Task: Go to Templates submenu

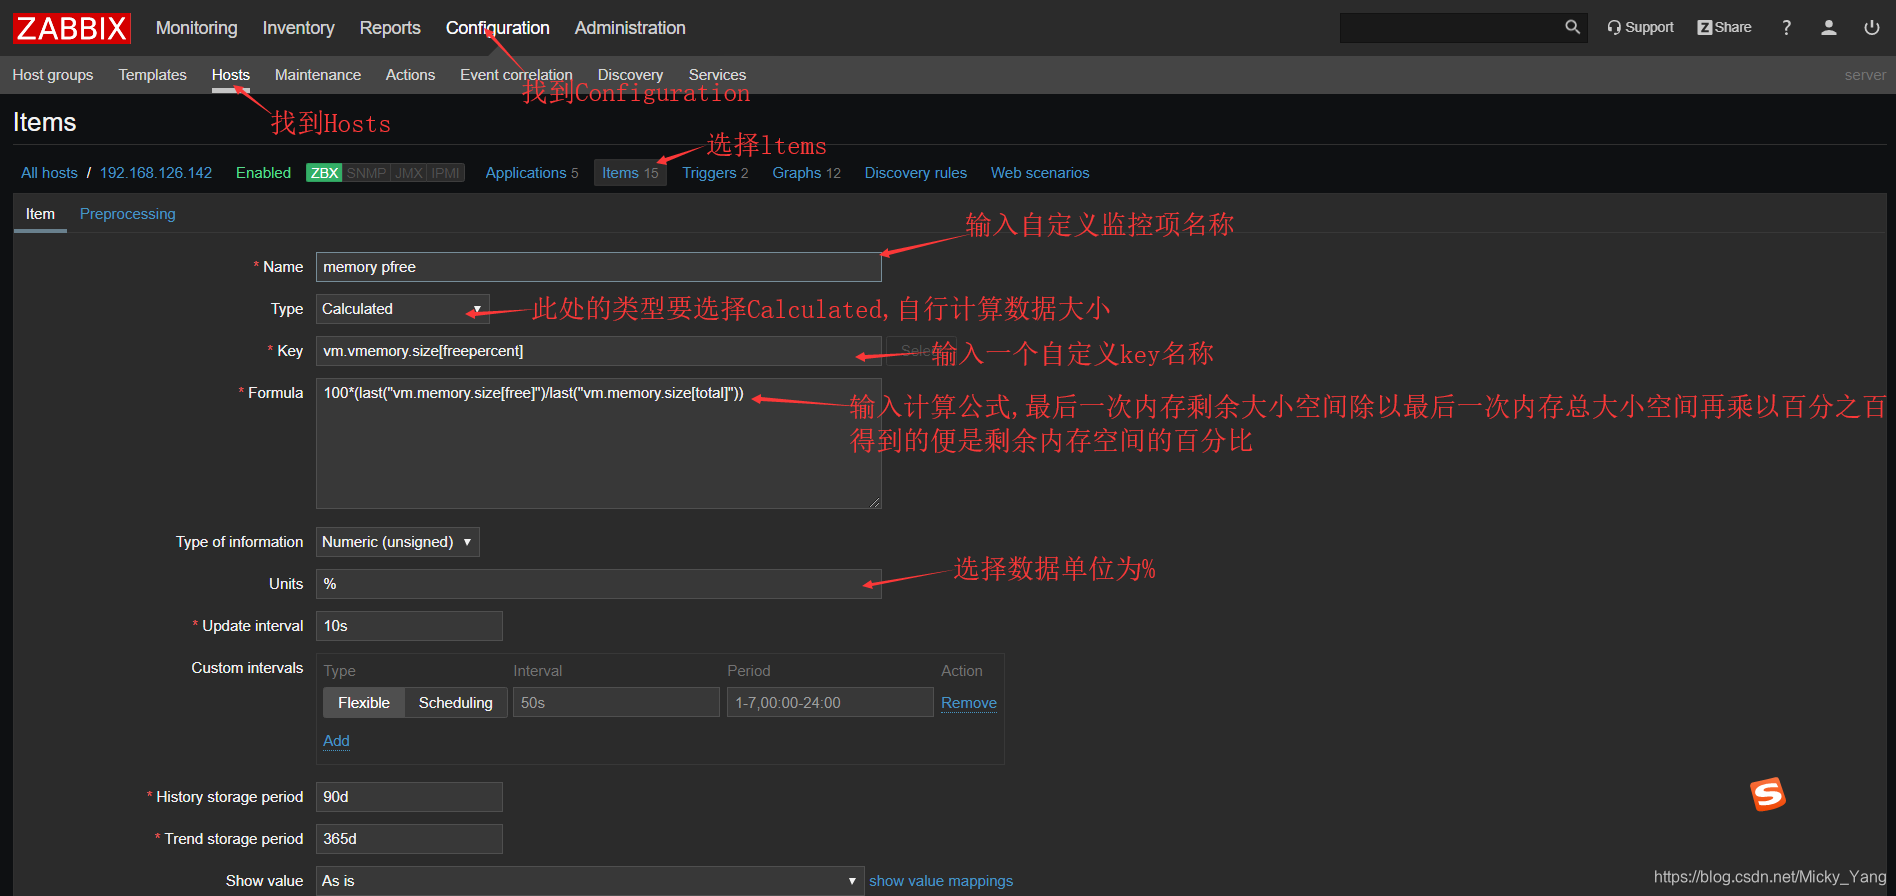Action: 153,75
